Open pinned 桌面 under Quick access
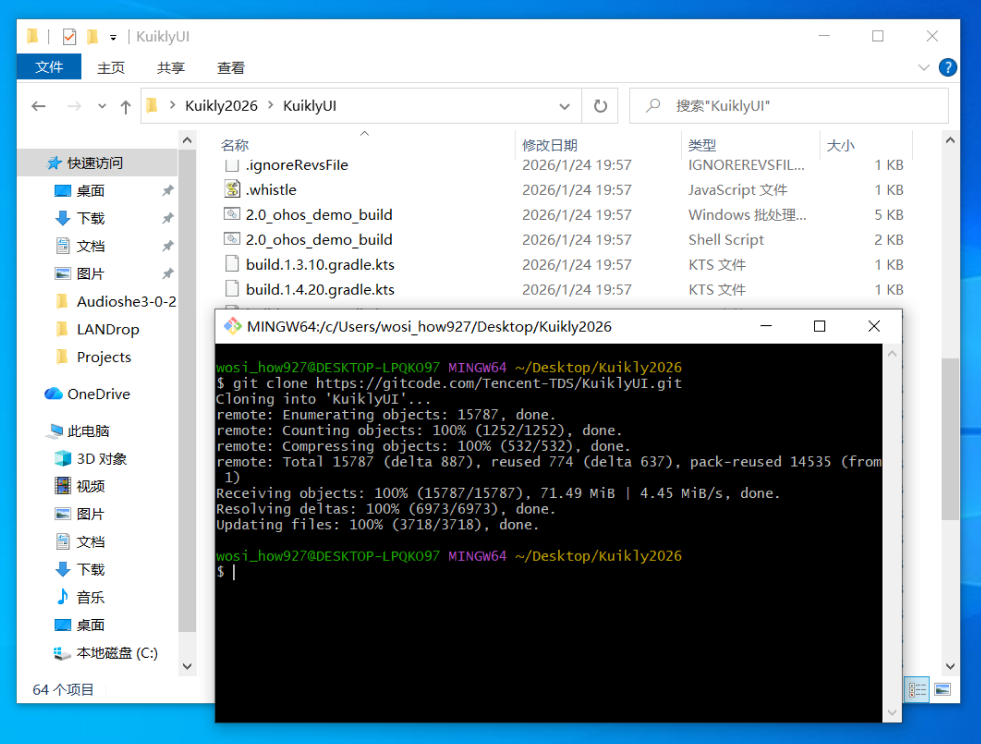Screen dimensions: 981x744 (x=90, y=191)
